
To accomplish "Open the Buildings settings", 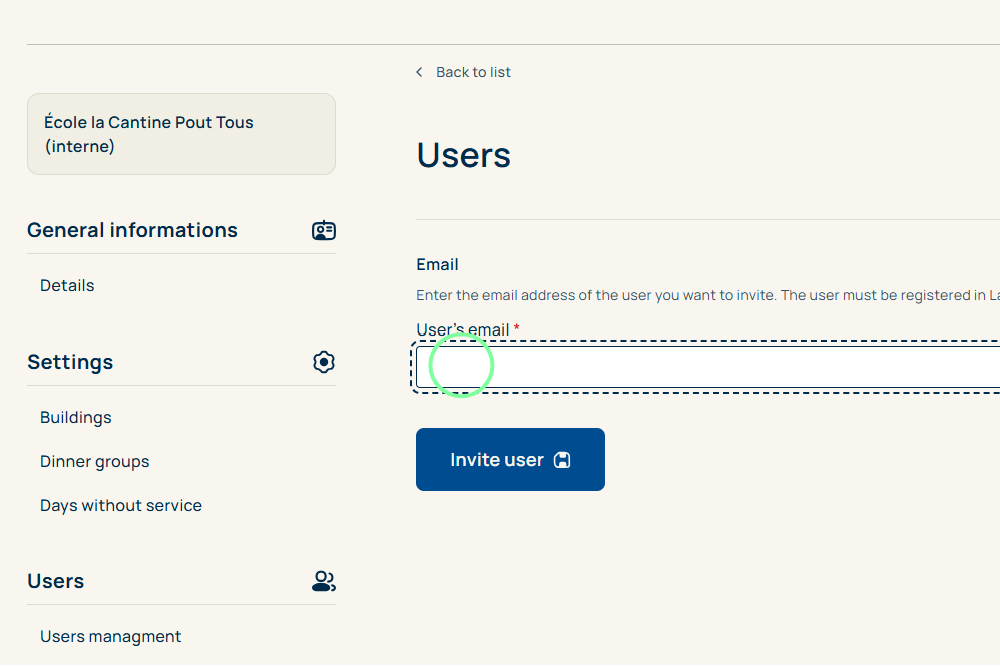I will (76, 417).
